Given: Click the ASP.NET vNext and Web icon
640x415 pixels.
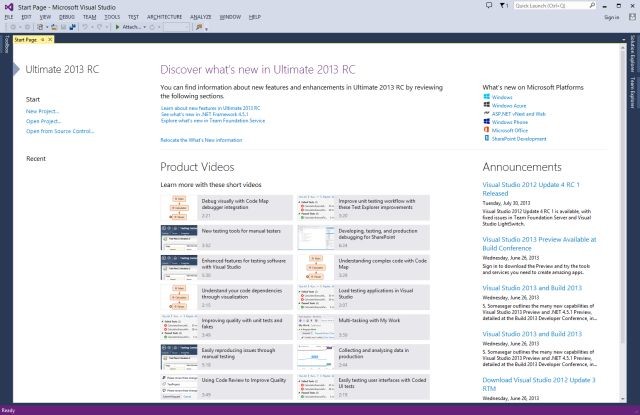Looking at the screenshot, I should point(487,113).
